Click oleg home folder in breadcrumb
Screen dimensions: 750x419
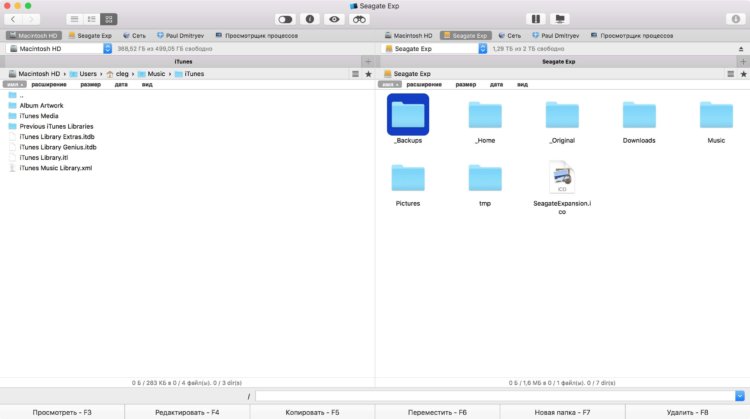click(118, 74)
